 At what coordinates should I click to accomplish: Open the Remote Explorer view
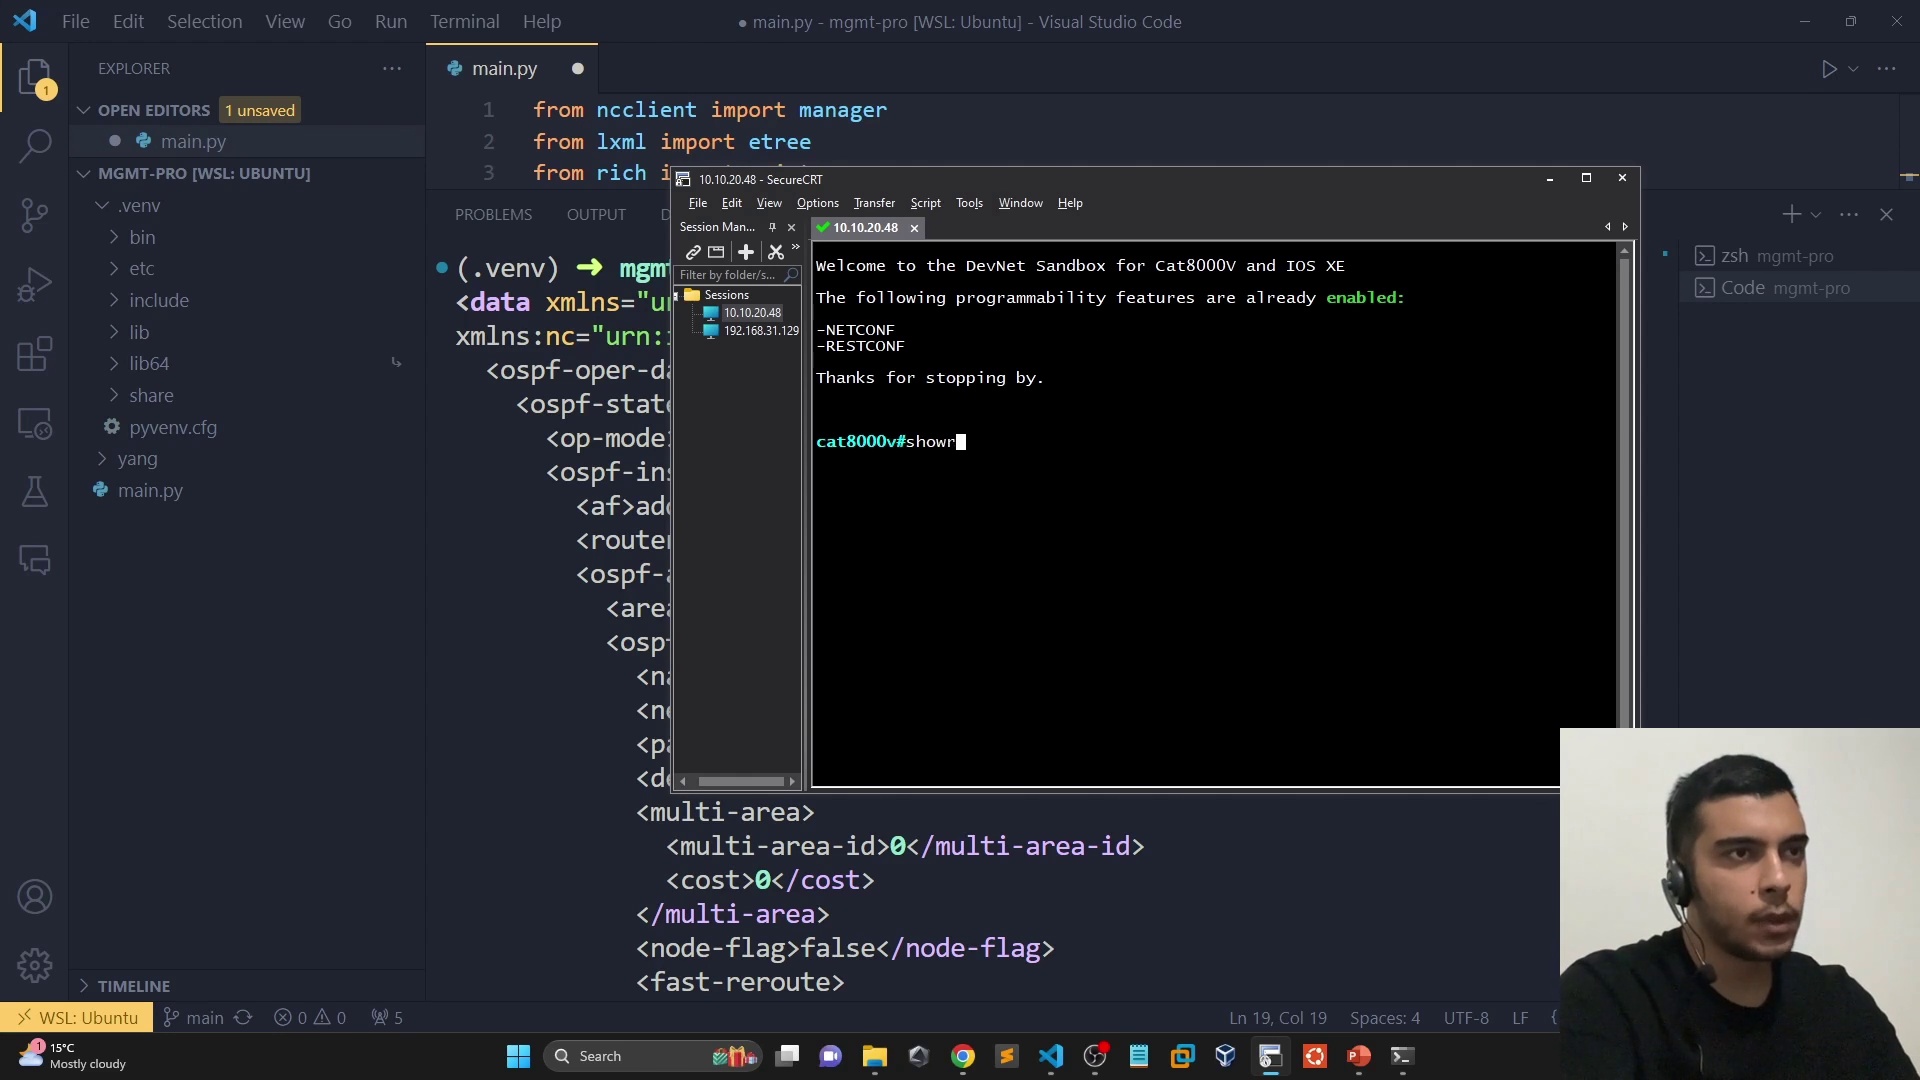tap(35, 424)
